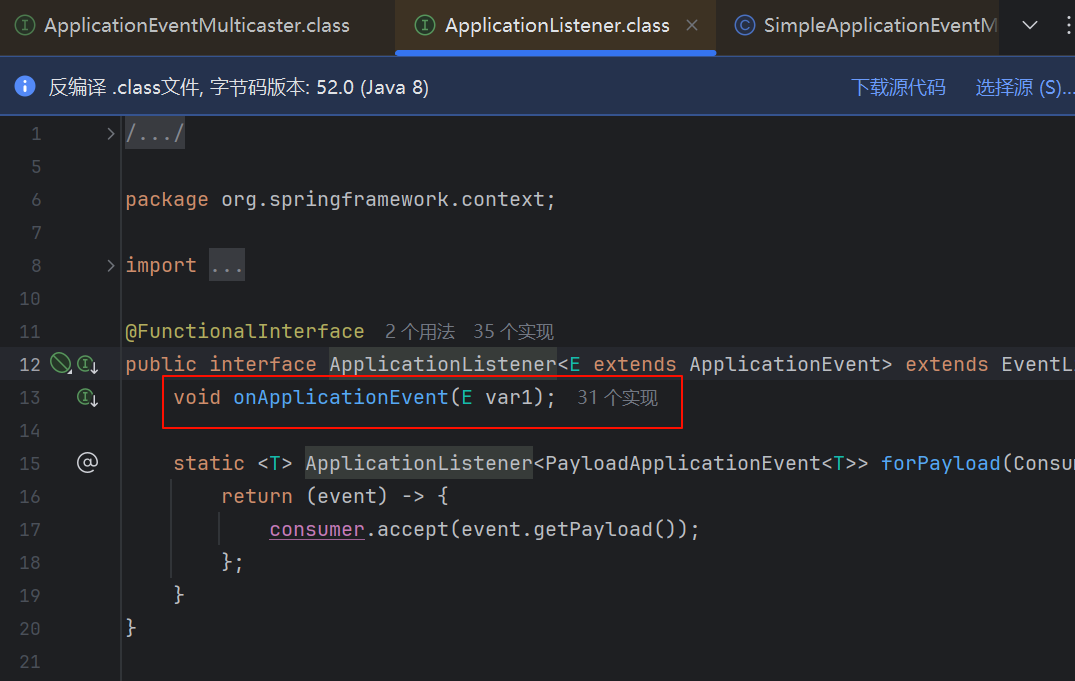Click the green no-entry gutter icon on line 12
Image resolution: width=1075 pixels, height=681 pixels.
point(61,363)
